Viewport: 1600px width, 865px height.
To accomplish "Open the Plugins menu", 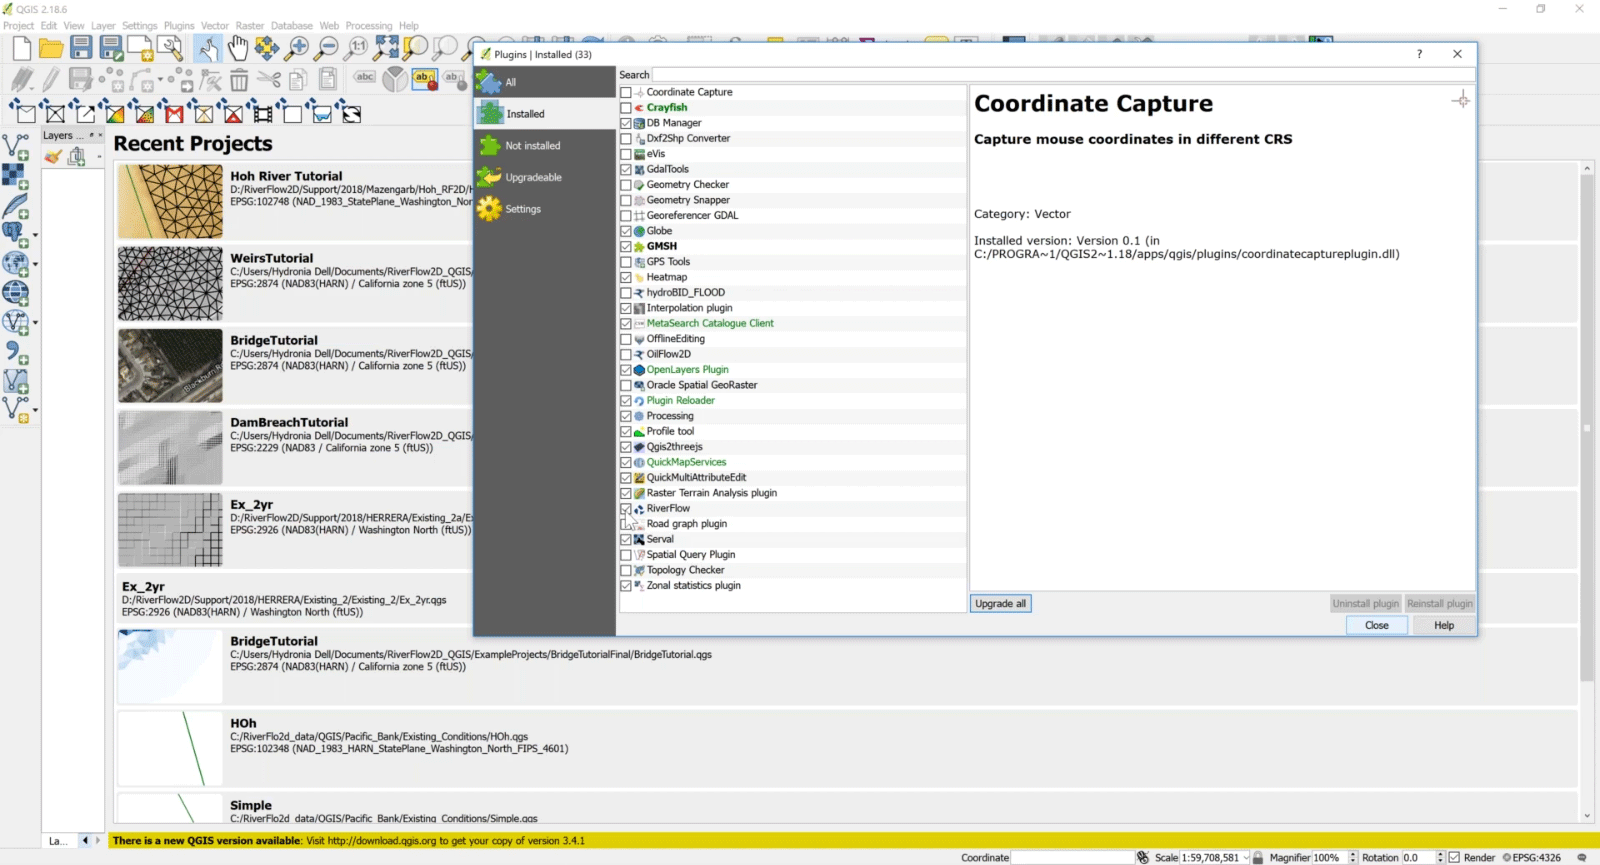I will (179, 26).
